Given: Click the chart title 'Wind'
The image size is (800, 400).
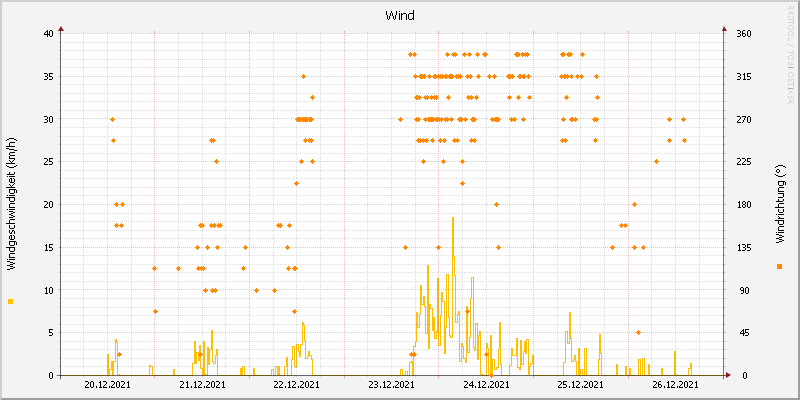Looking at the screenshot, I should (400, 16).
